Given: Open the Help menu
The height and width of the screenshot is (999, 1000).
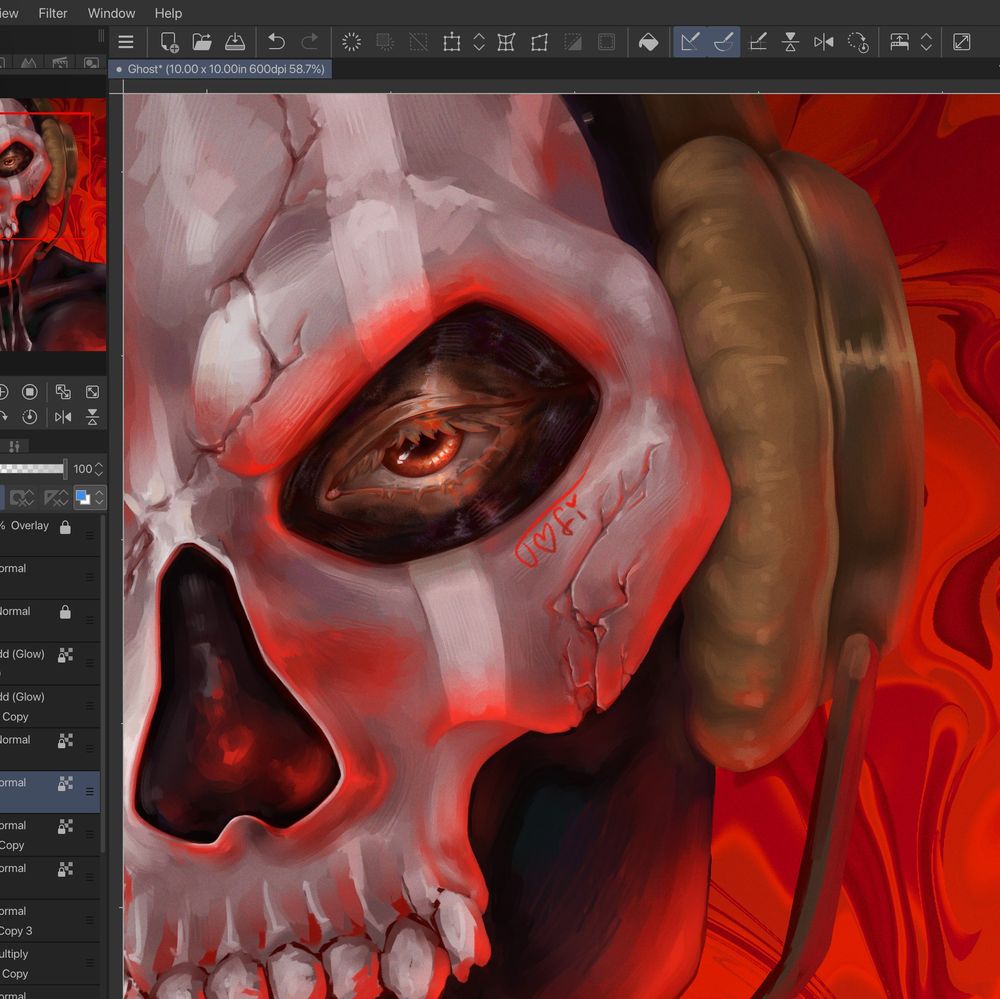Looking at the screenshot, I should pos(168,13).
